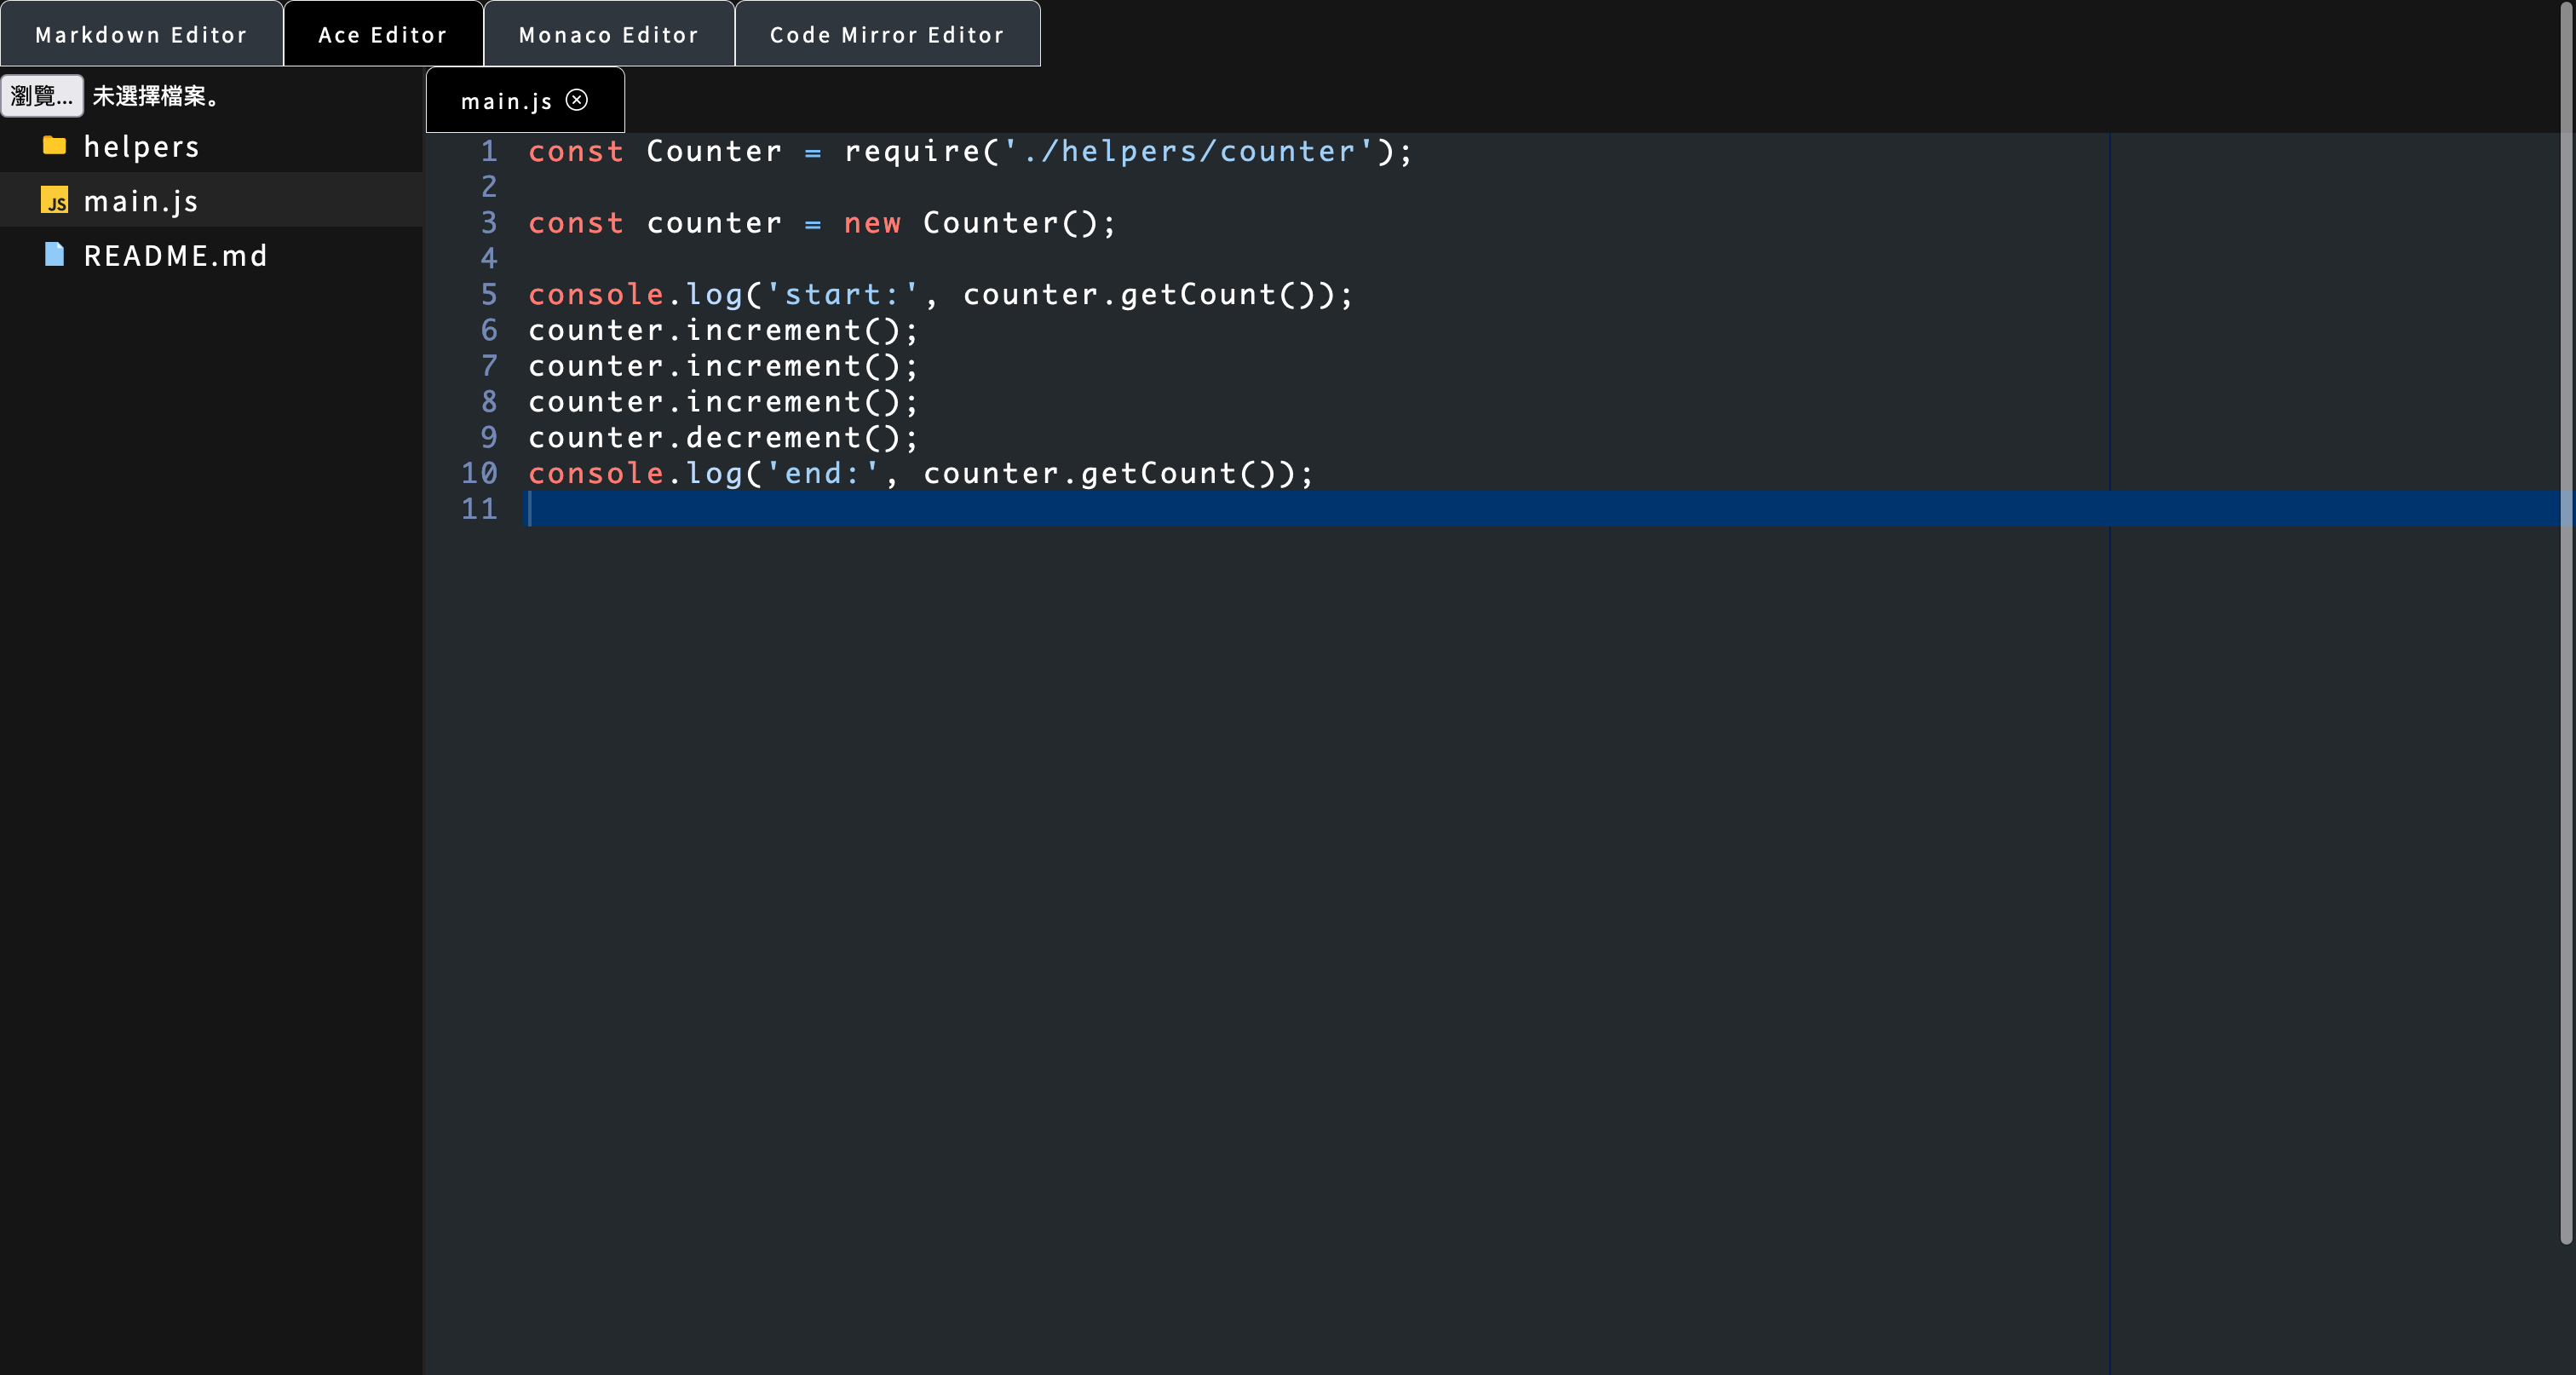Open README.md from the file tree
The height and width of the screenshot is (1375, 2576).
(176, 256)
